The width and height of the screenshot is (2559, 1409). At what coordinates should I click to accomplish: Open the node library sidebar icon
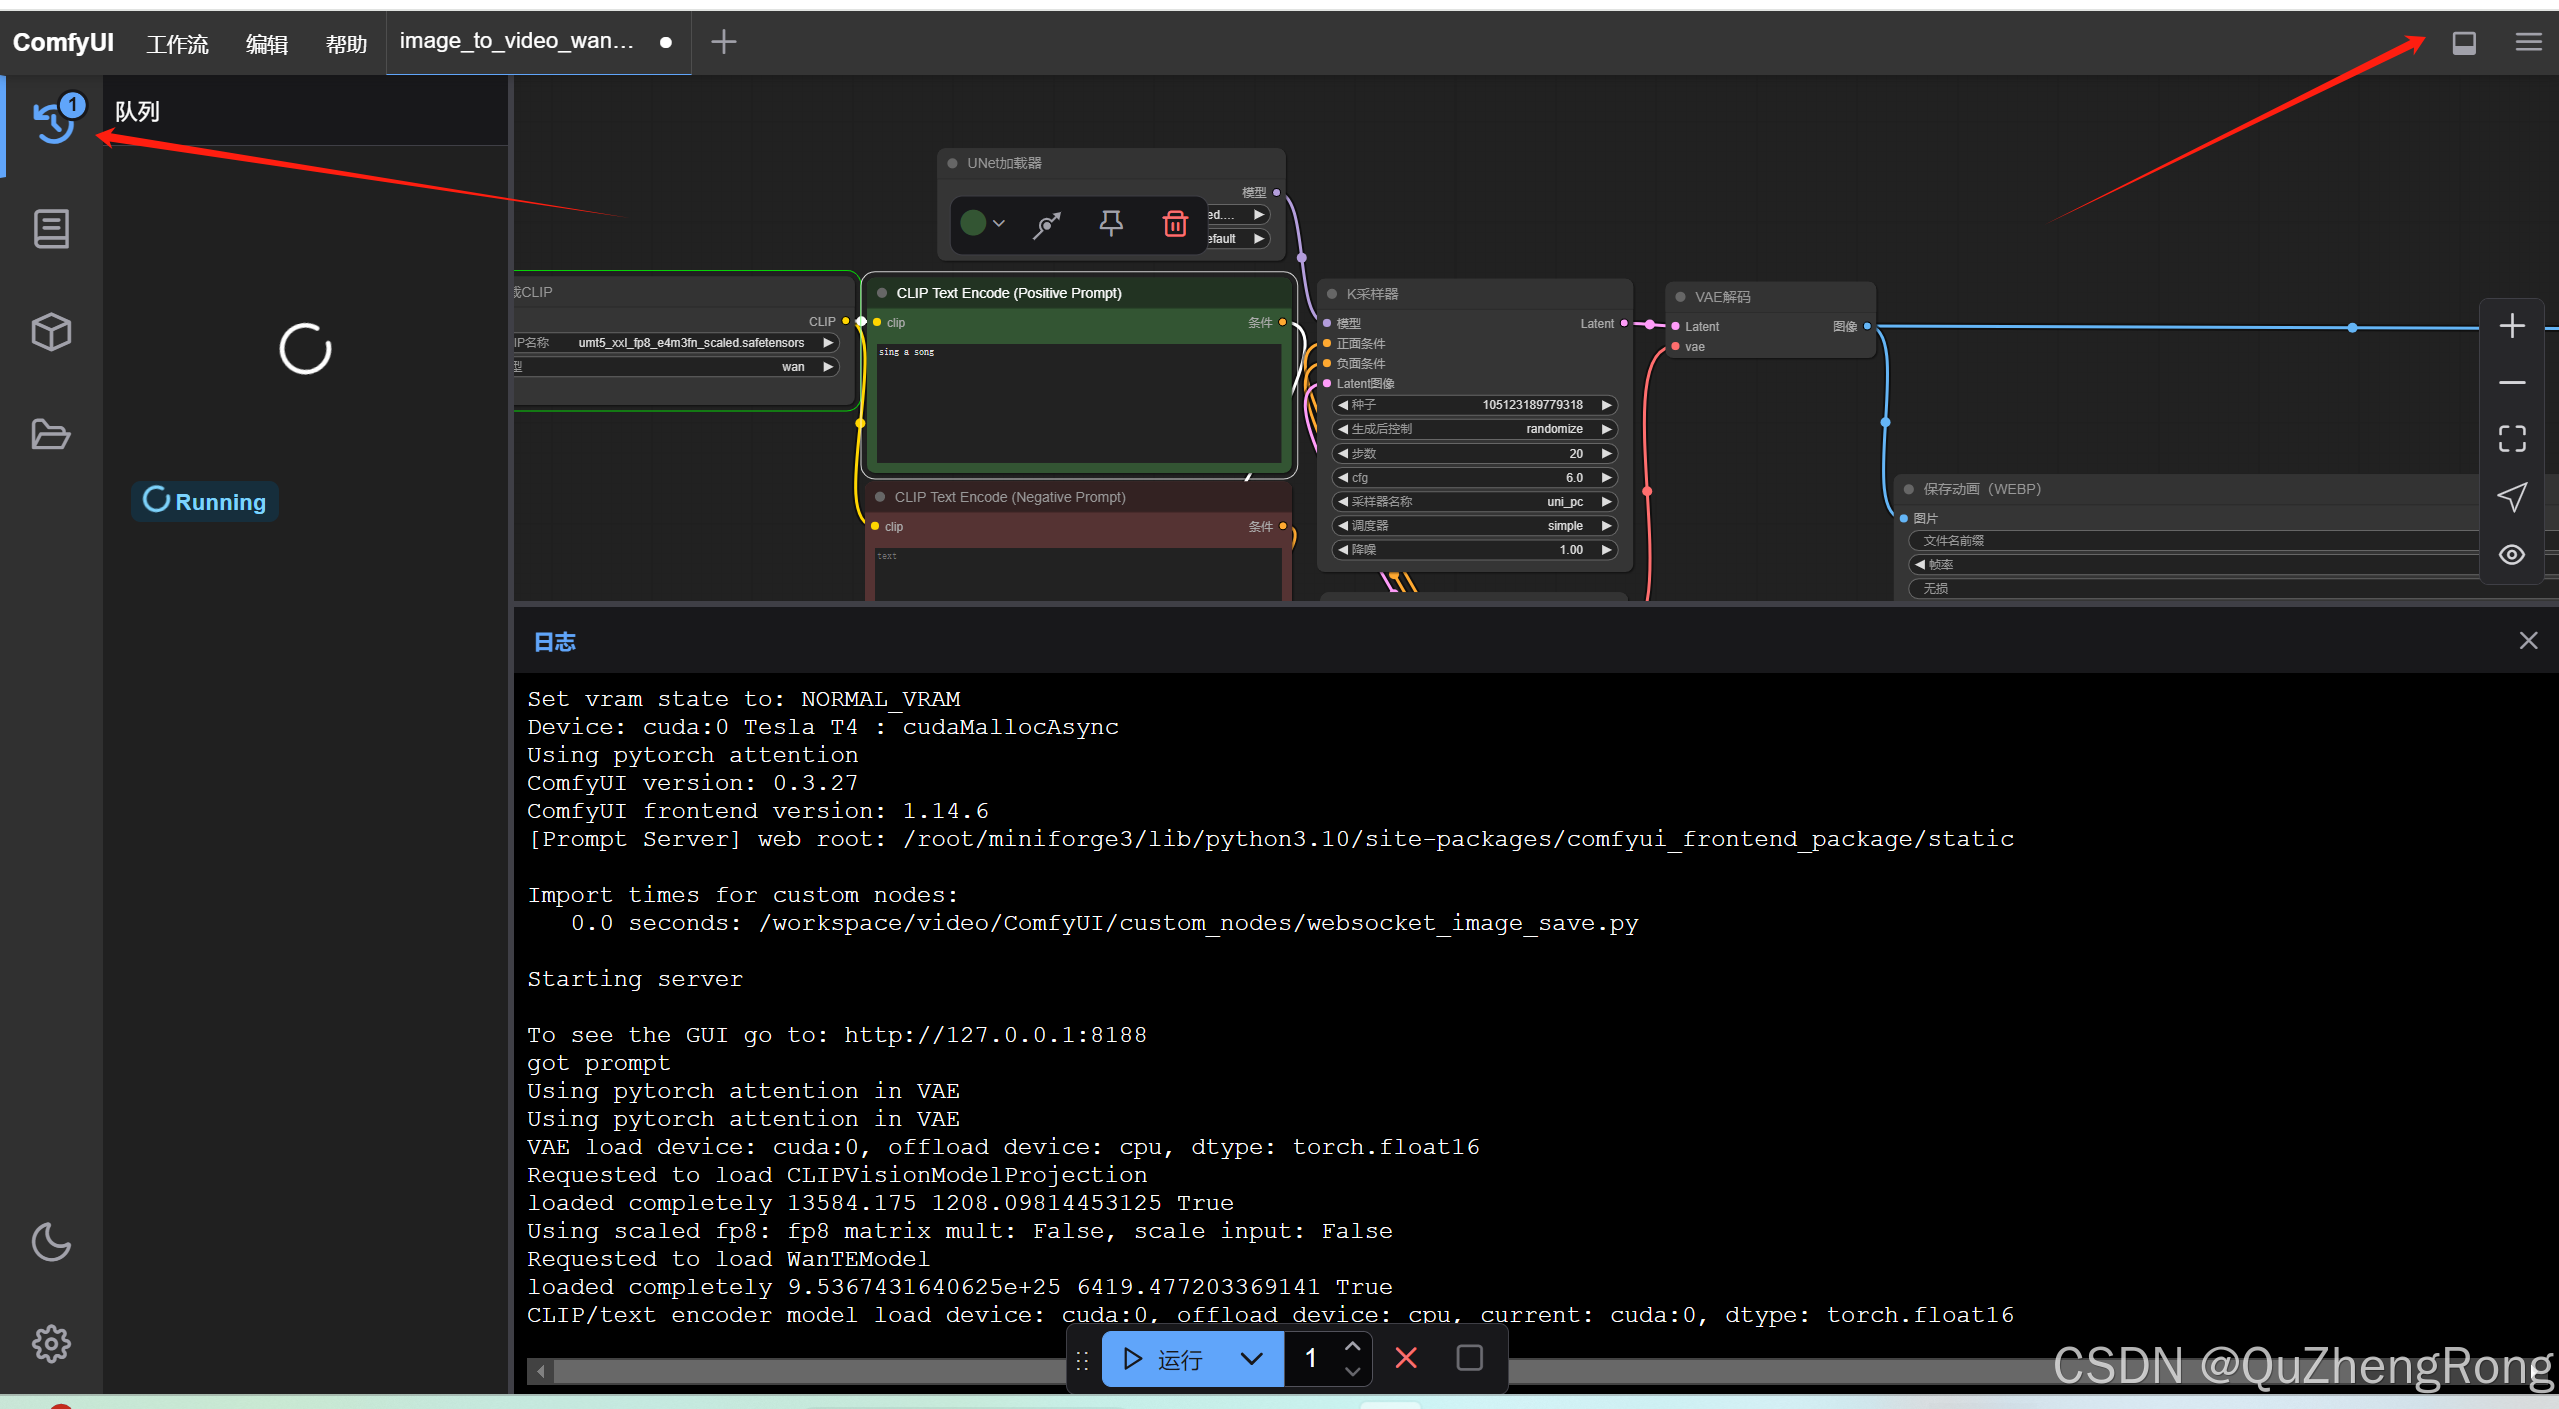tap(51, 229)
